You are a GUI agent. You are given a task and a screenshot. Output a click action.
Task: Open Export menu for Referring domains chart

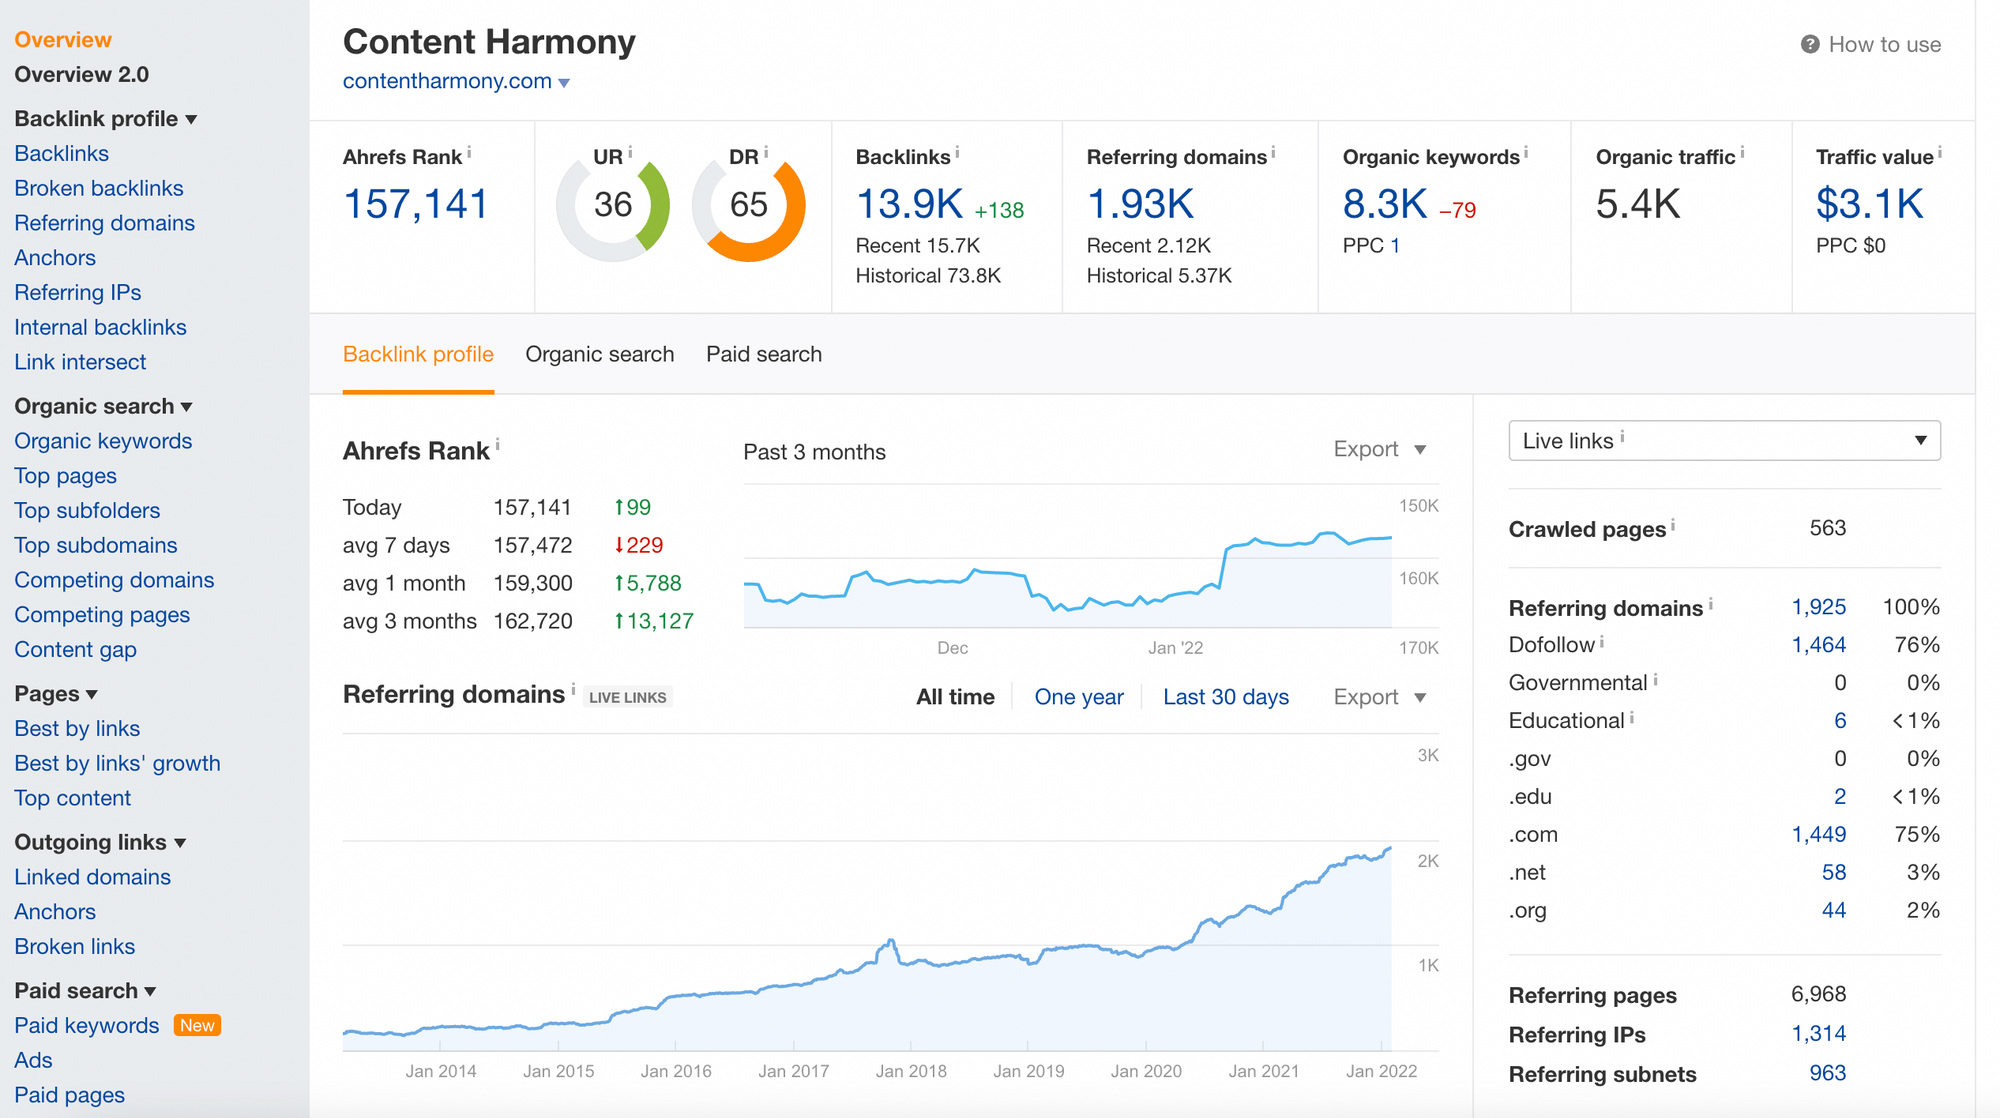(1380, 697)
